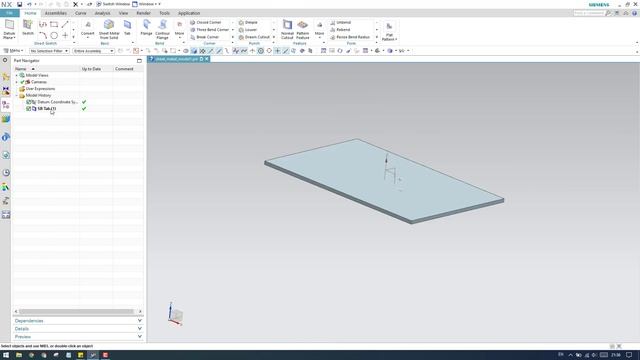Open the History clock sidebar icon
The image size is (640, 360).
click(x=6, y=173)
